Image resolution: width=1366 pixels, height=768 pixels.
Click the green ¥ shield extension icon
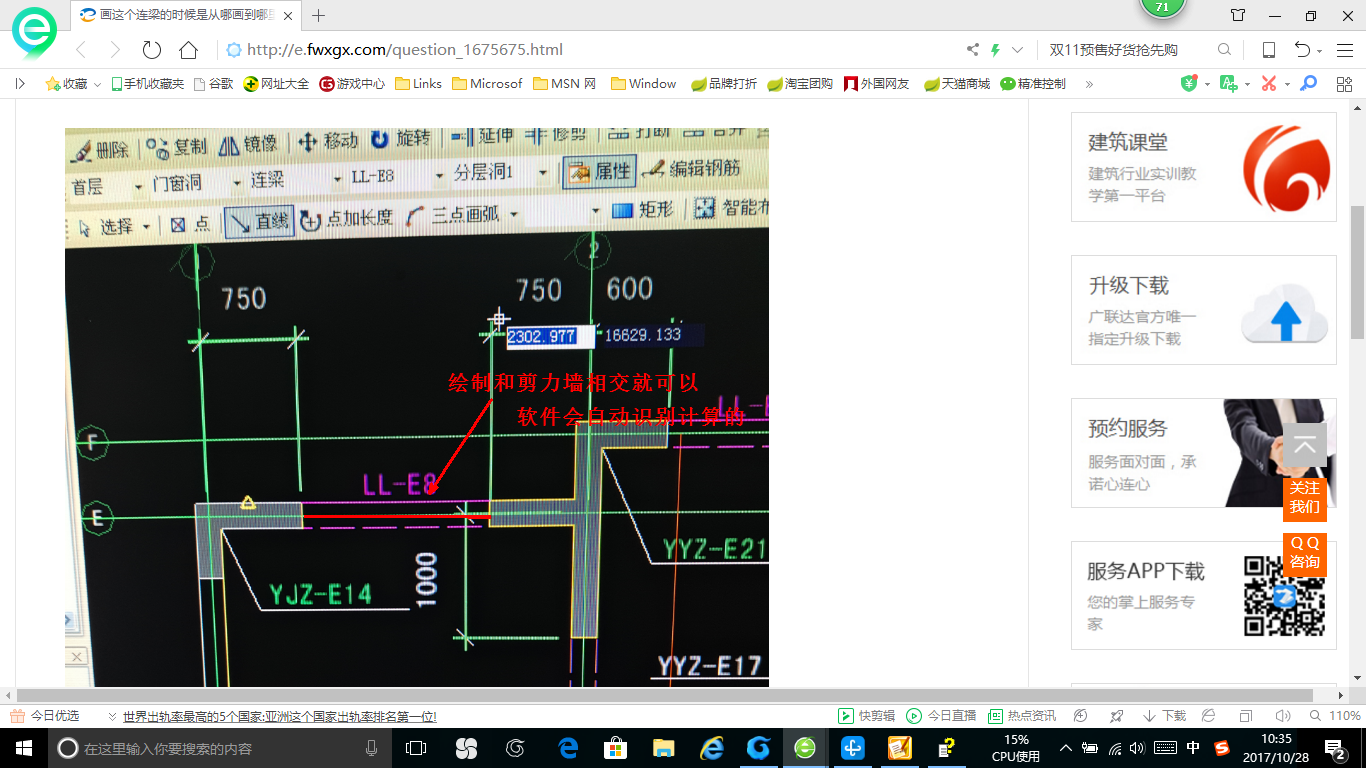(1189, 84)
